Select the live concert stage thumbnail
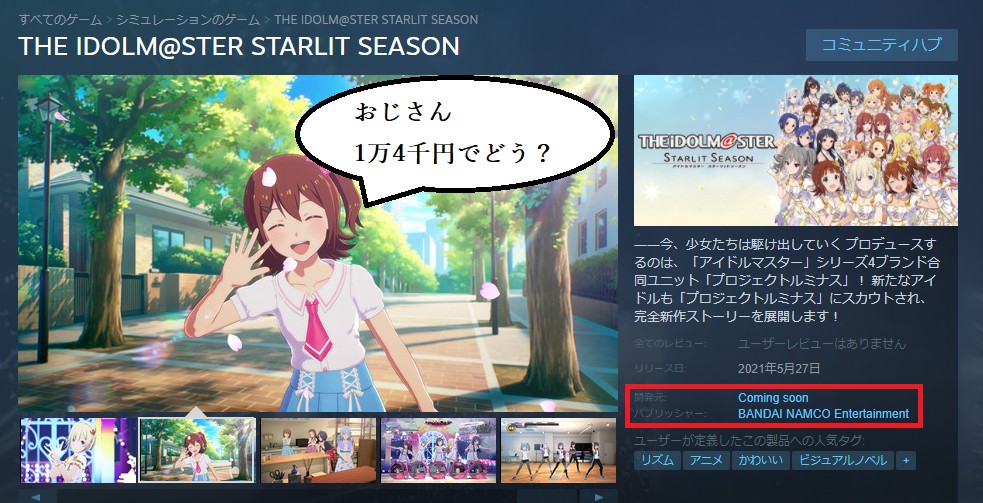 pyautogui.click(x=438, y=450)
